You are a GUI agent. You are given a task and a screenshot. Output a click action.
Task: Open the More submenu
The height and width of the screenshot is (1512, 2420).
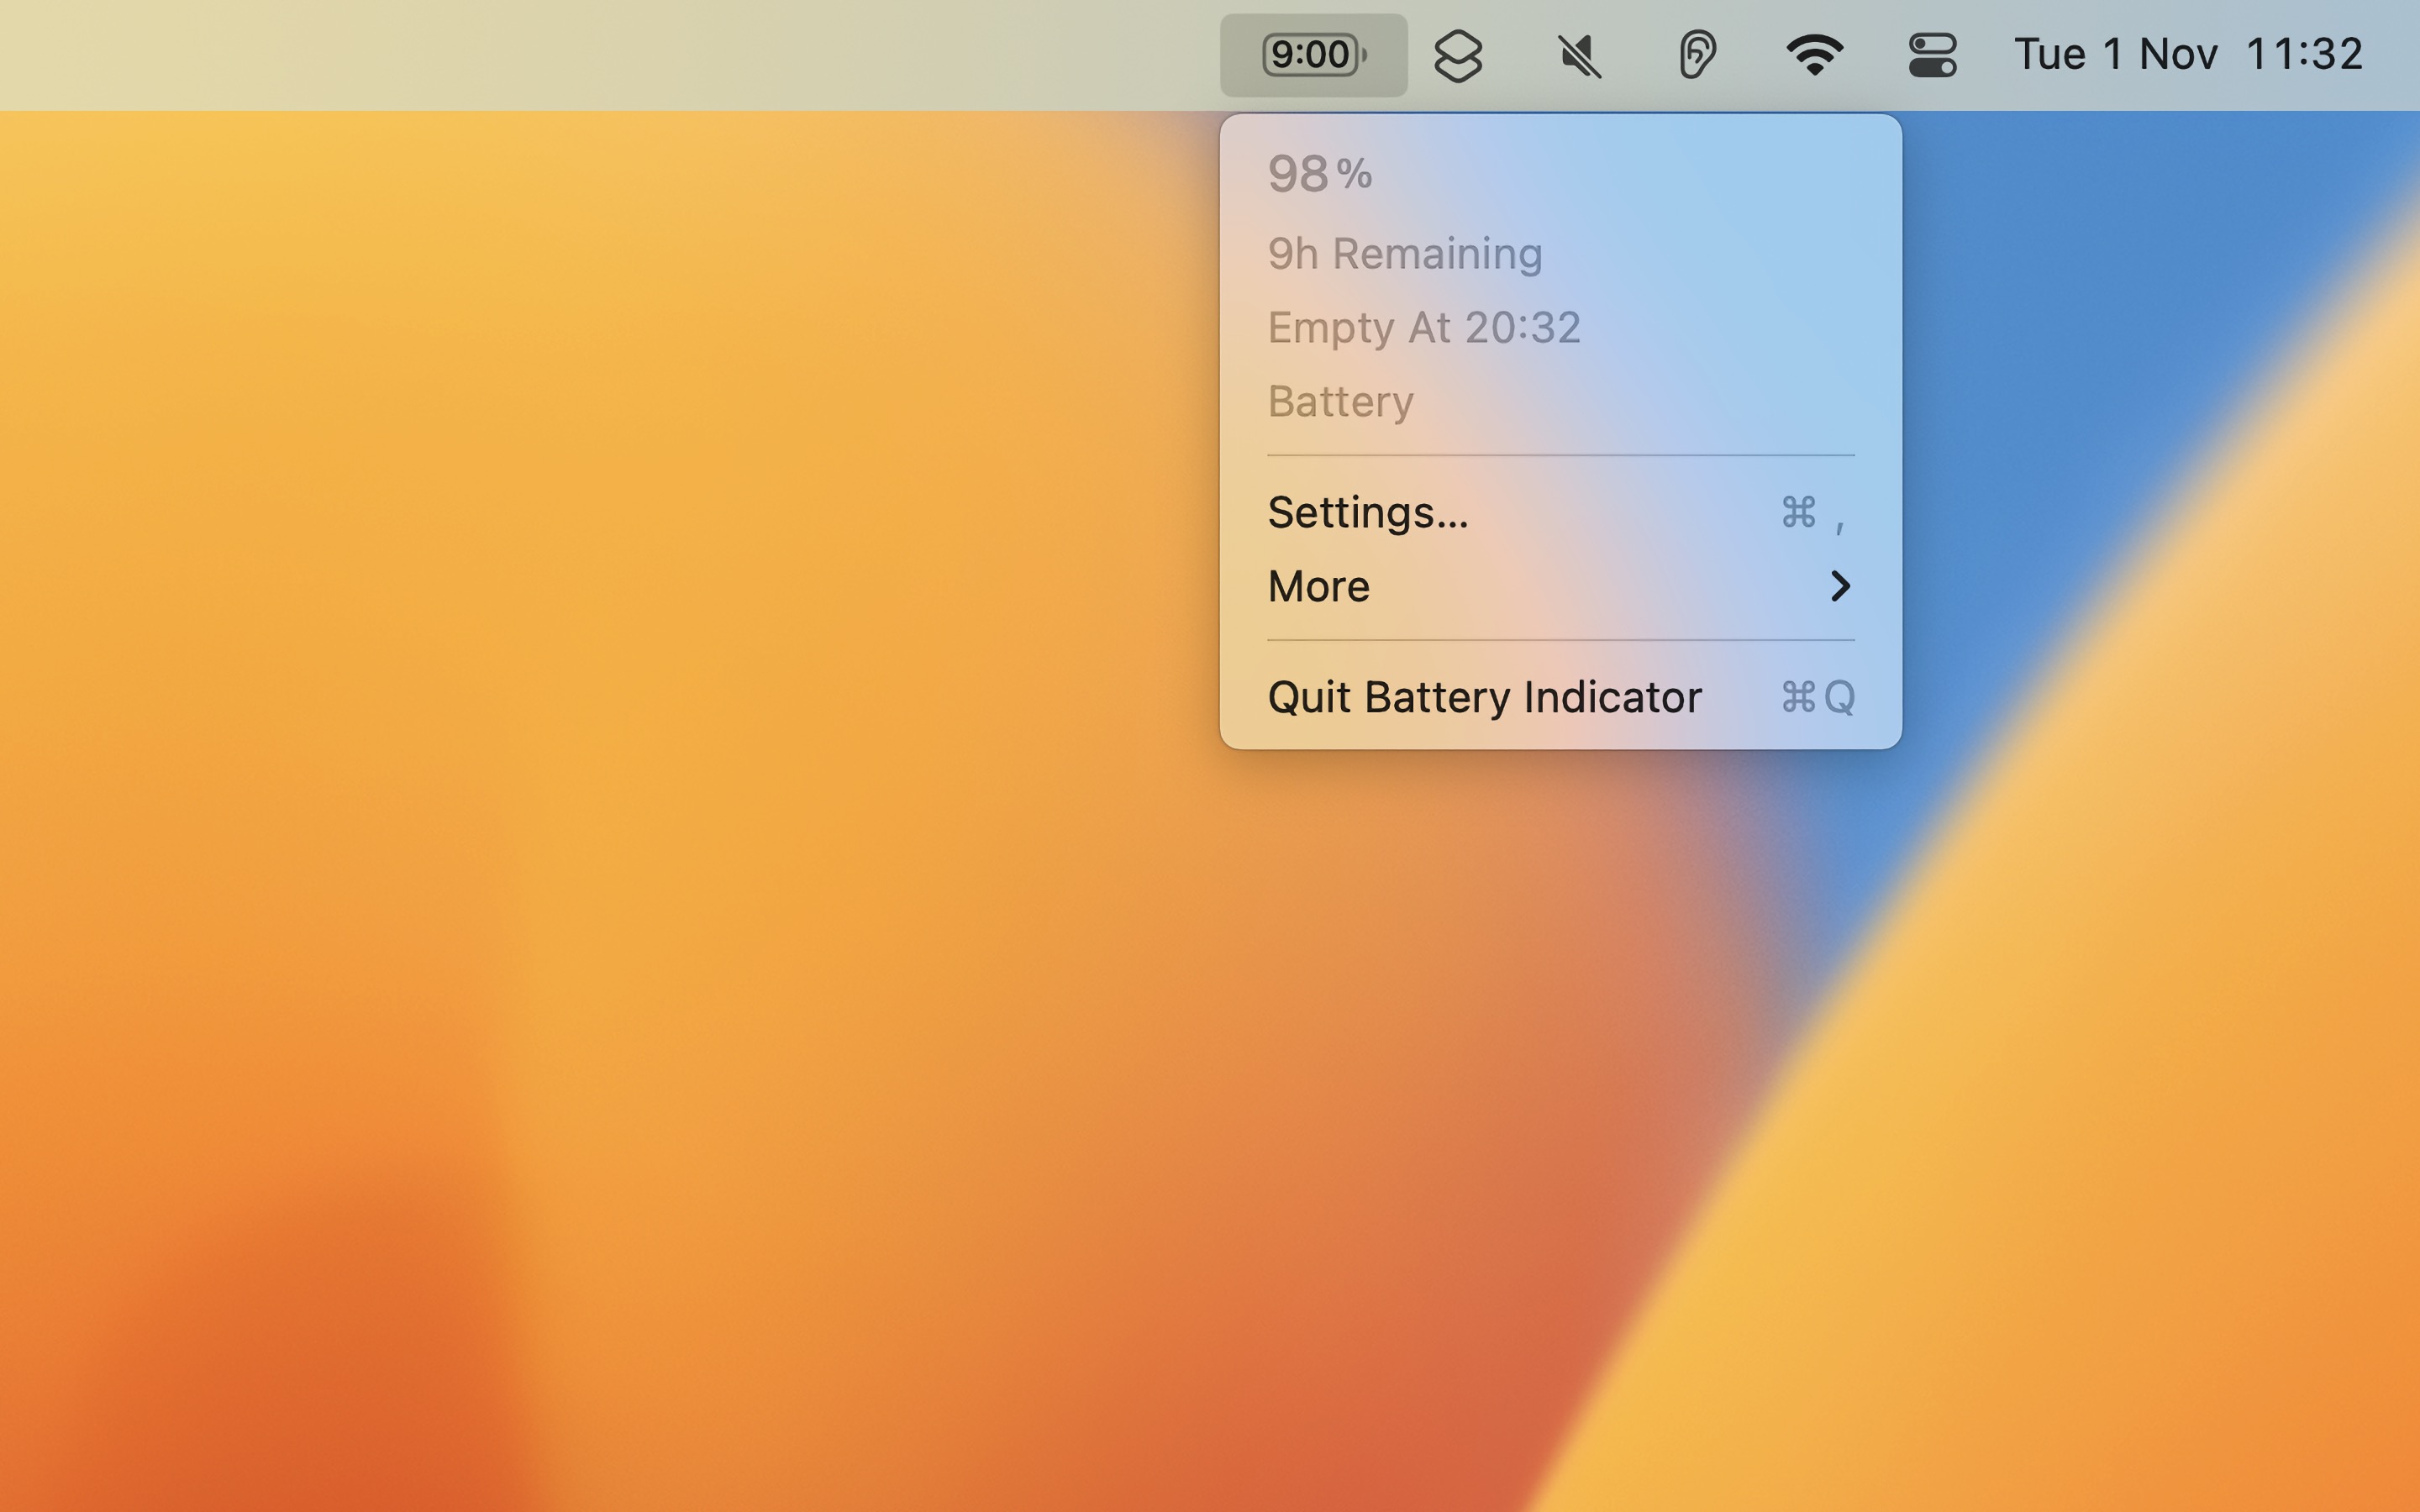pyautogui.click(x=1318, y=587)
